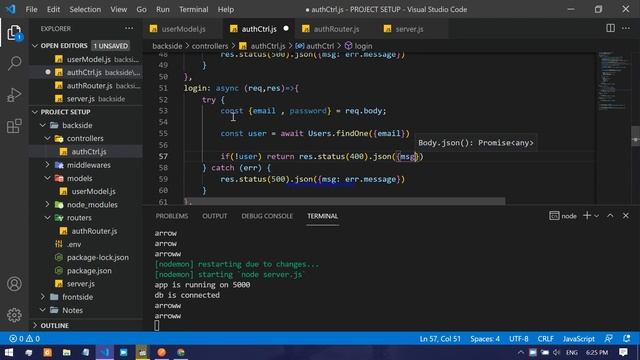Change encoding via UTF-8 status entry
640x360 pixels.
click(518, 338)
